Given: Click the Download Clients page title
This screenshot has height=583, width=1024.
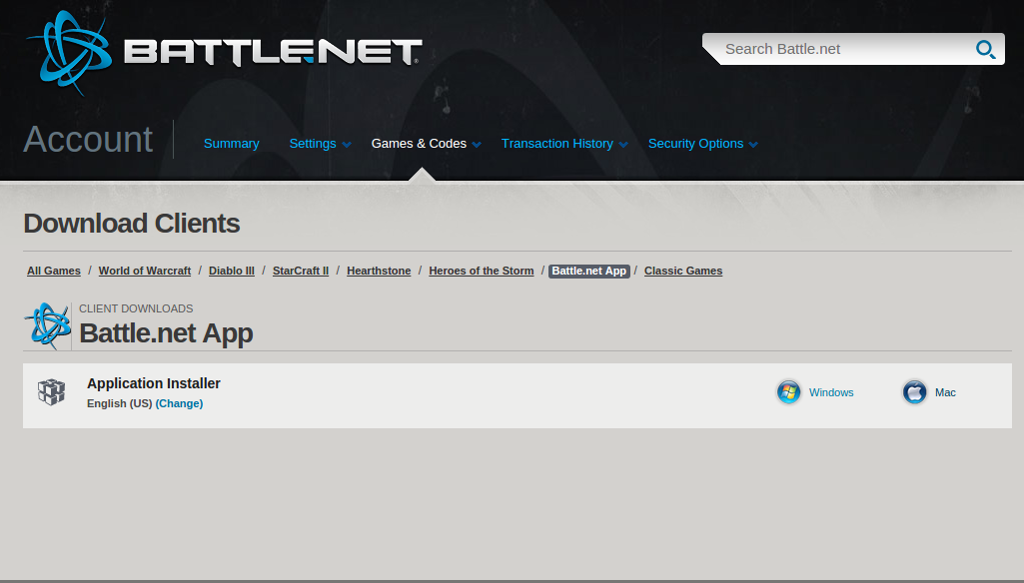Looking at the screenshot, I should pos(132,223).
